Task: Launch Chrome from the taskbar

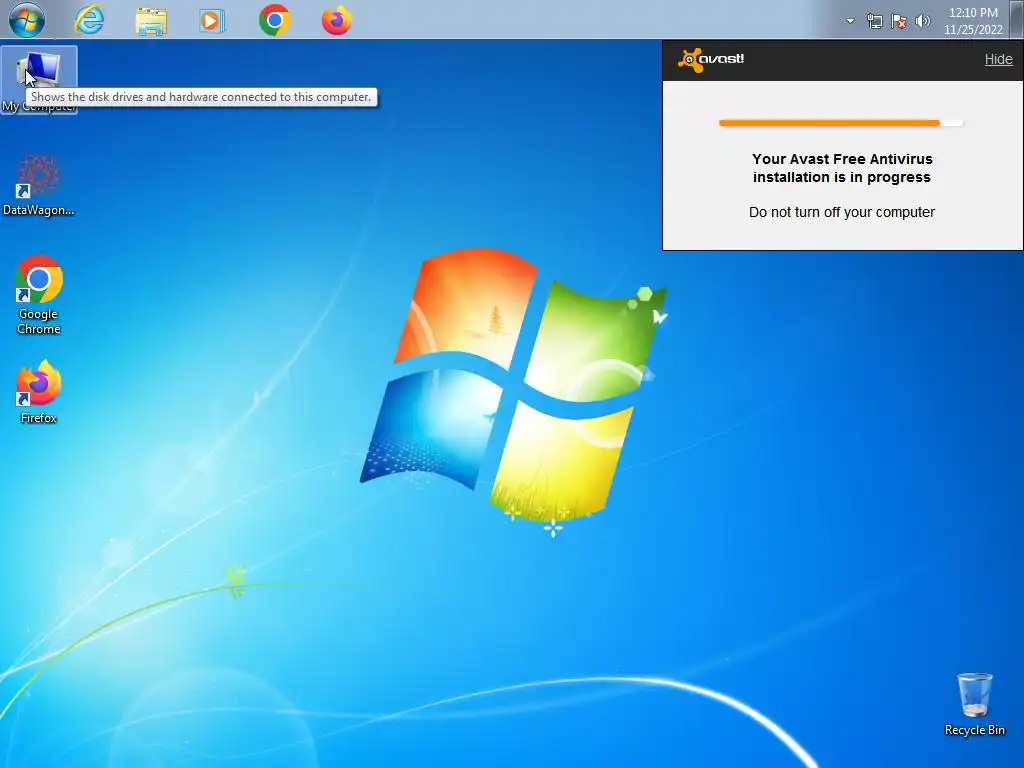Action: pyautogui.click(x=274, y=20)
